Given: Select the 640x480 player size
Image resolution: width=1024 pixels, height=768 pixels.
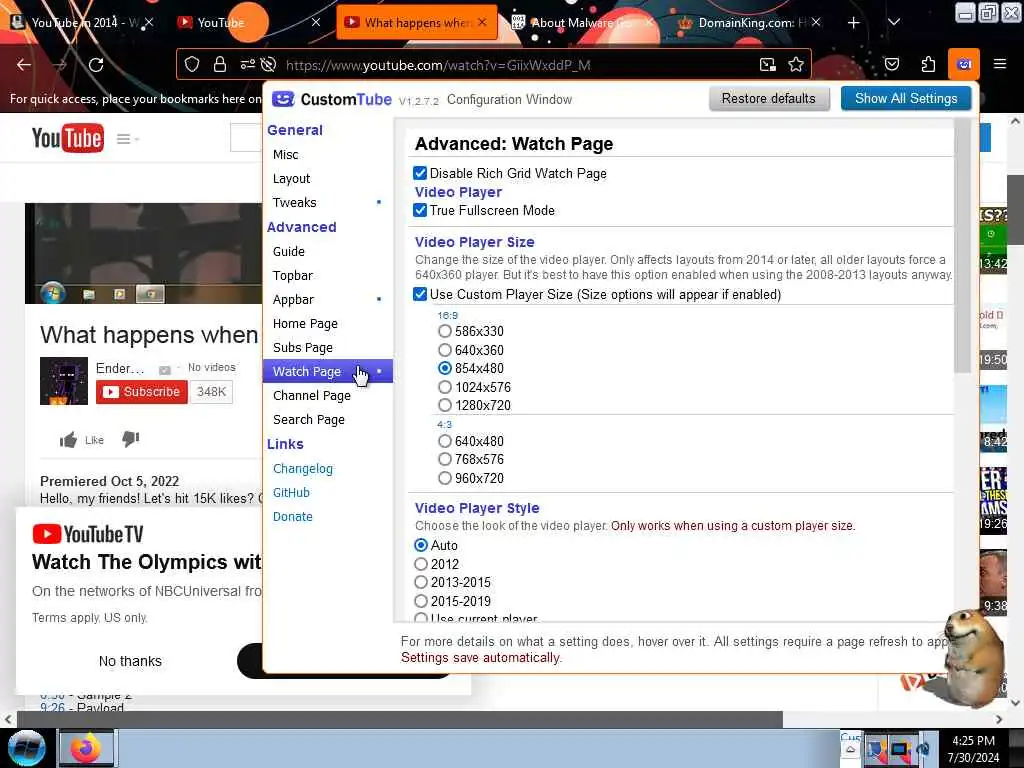Looking at the screenshot, I should coord(445,441).
